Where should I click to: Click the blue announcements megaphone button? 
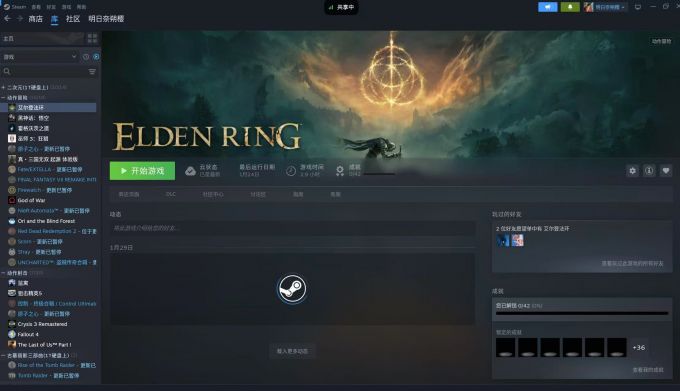pos(548,7)
